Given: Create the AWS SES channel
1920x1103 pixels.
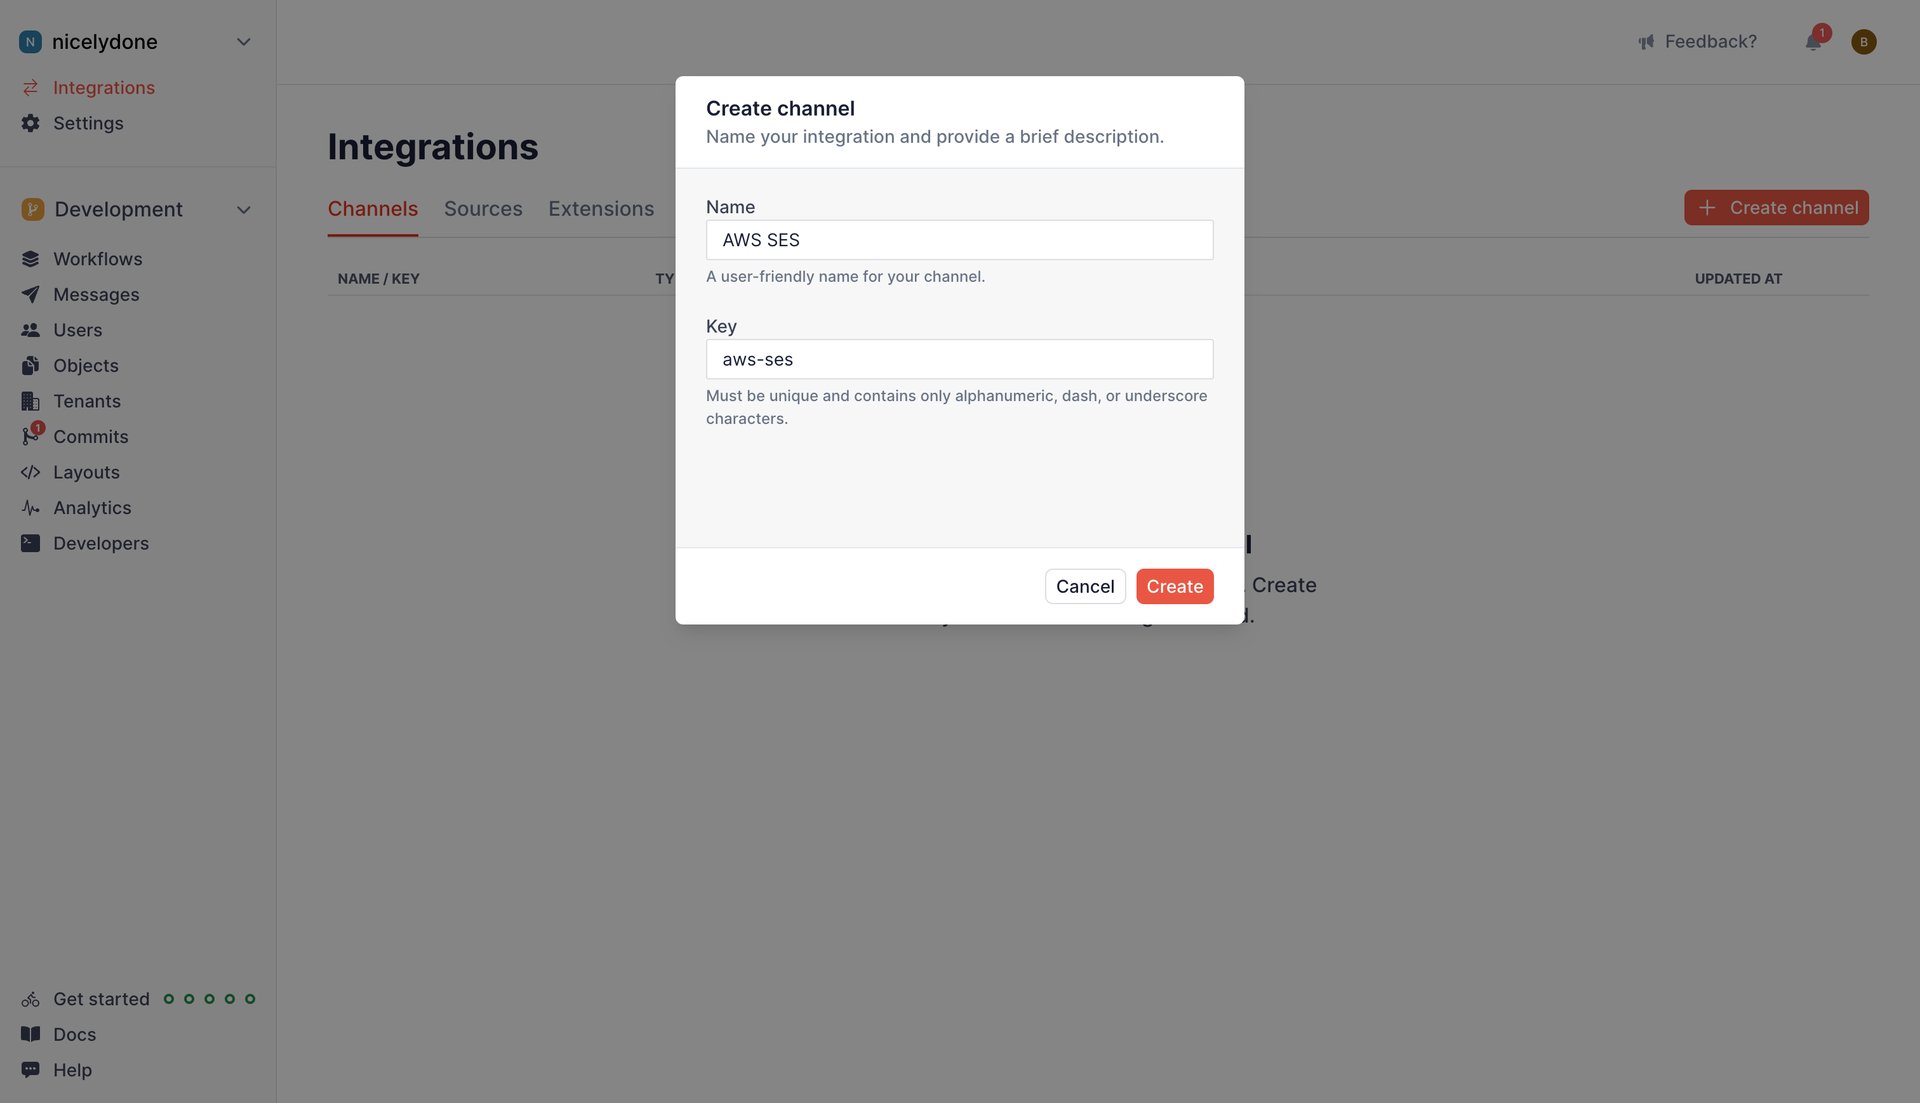Looking at the screenshot, I should [x=1174, y=586].
